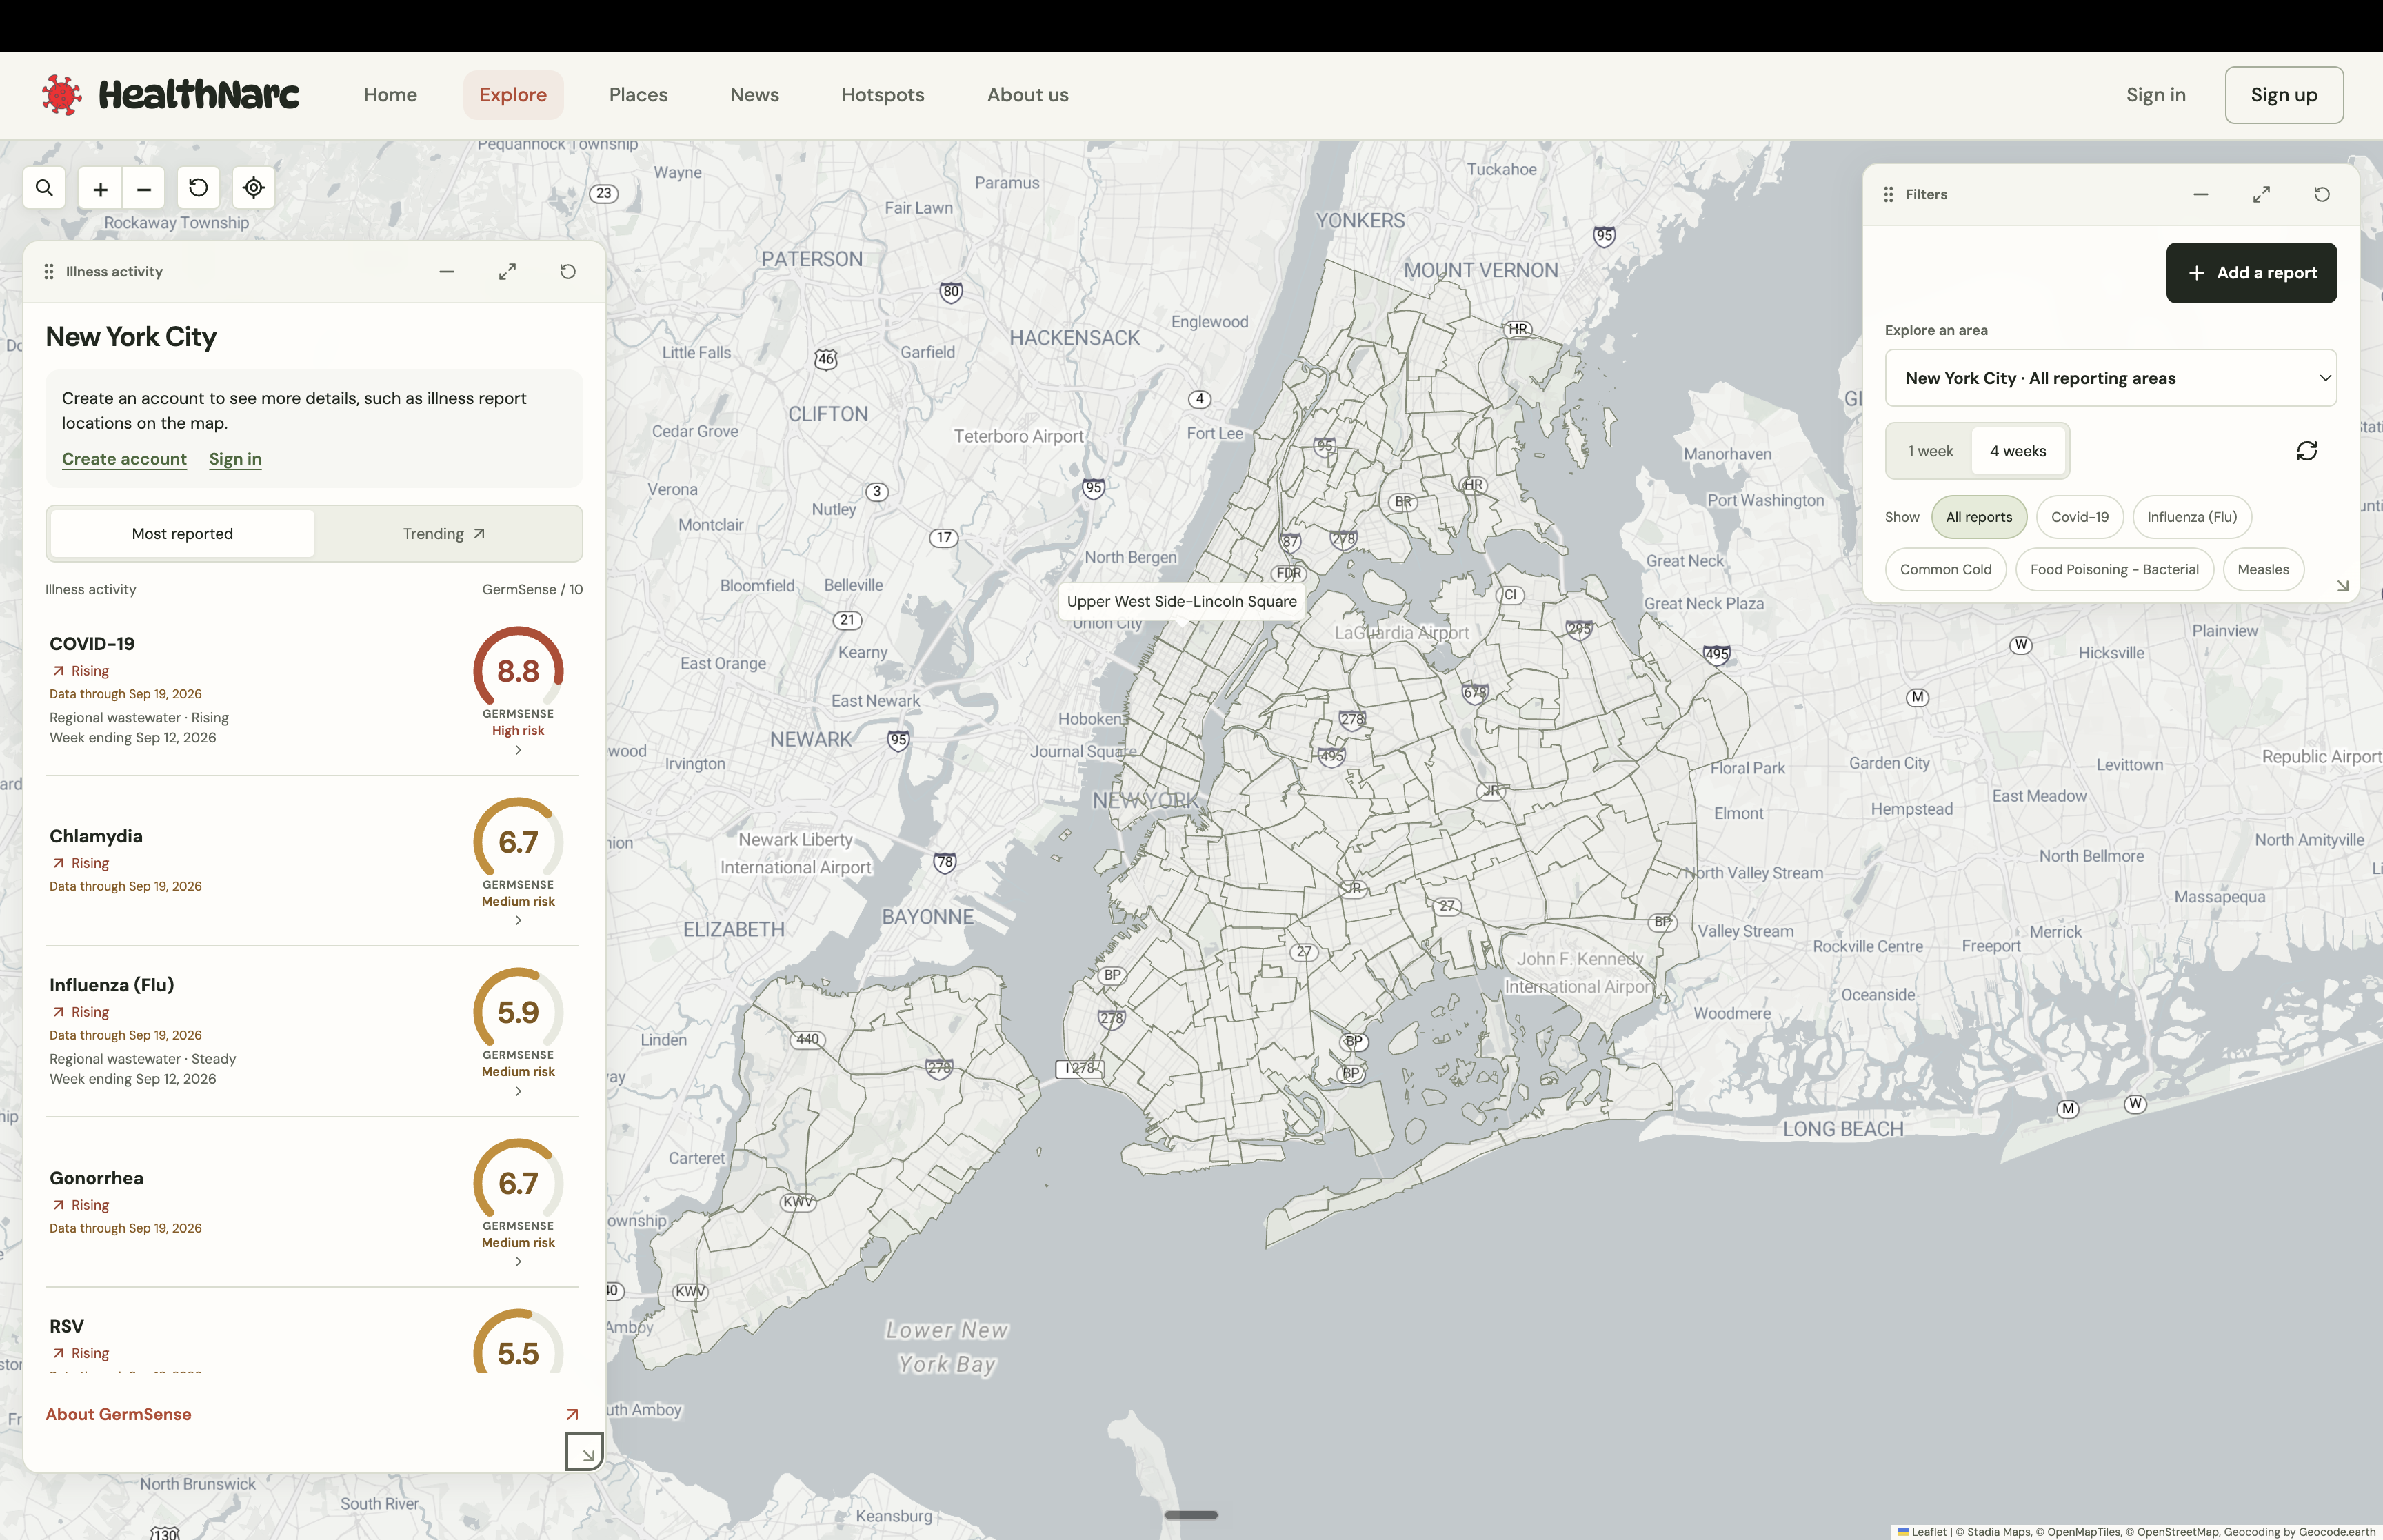Image resolution: width=2383 pixels, height=1540 pixels.
Task: Click the map search magnifier icon
Action: point(44,188)
